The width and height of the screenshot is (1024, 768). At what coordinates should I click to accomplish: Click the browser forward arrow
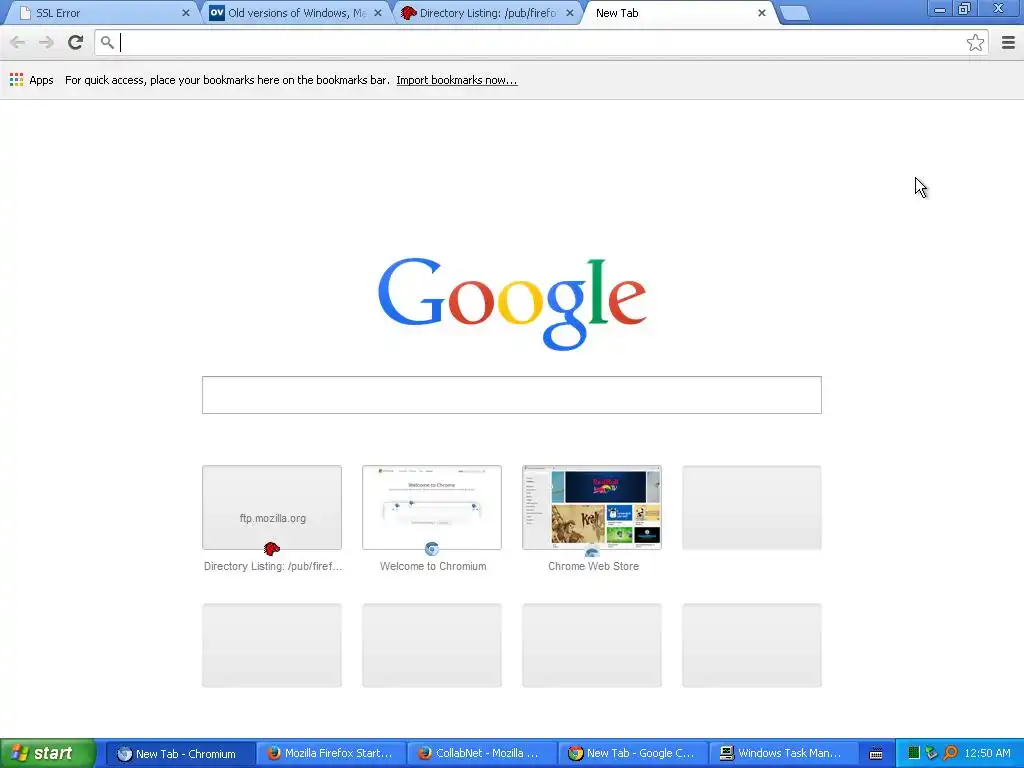pyautogui.click(x=46, y=42)
